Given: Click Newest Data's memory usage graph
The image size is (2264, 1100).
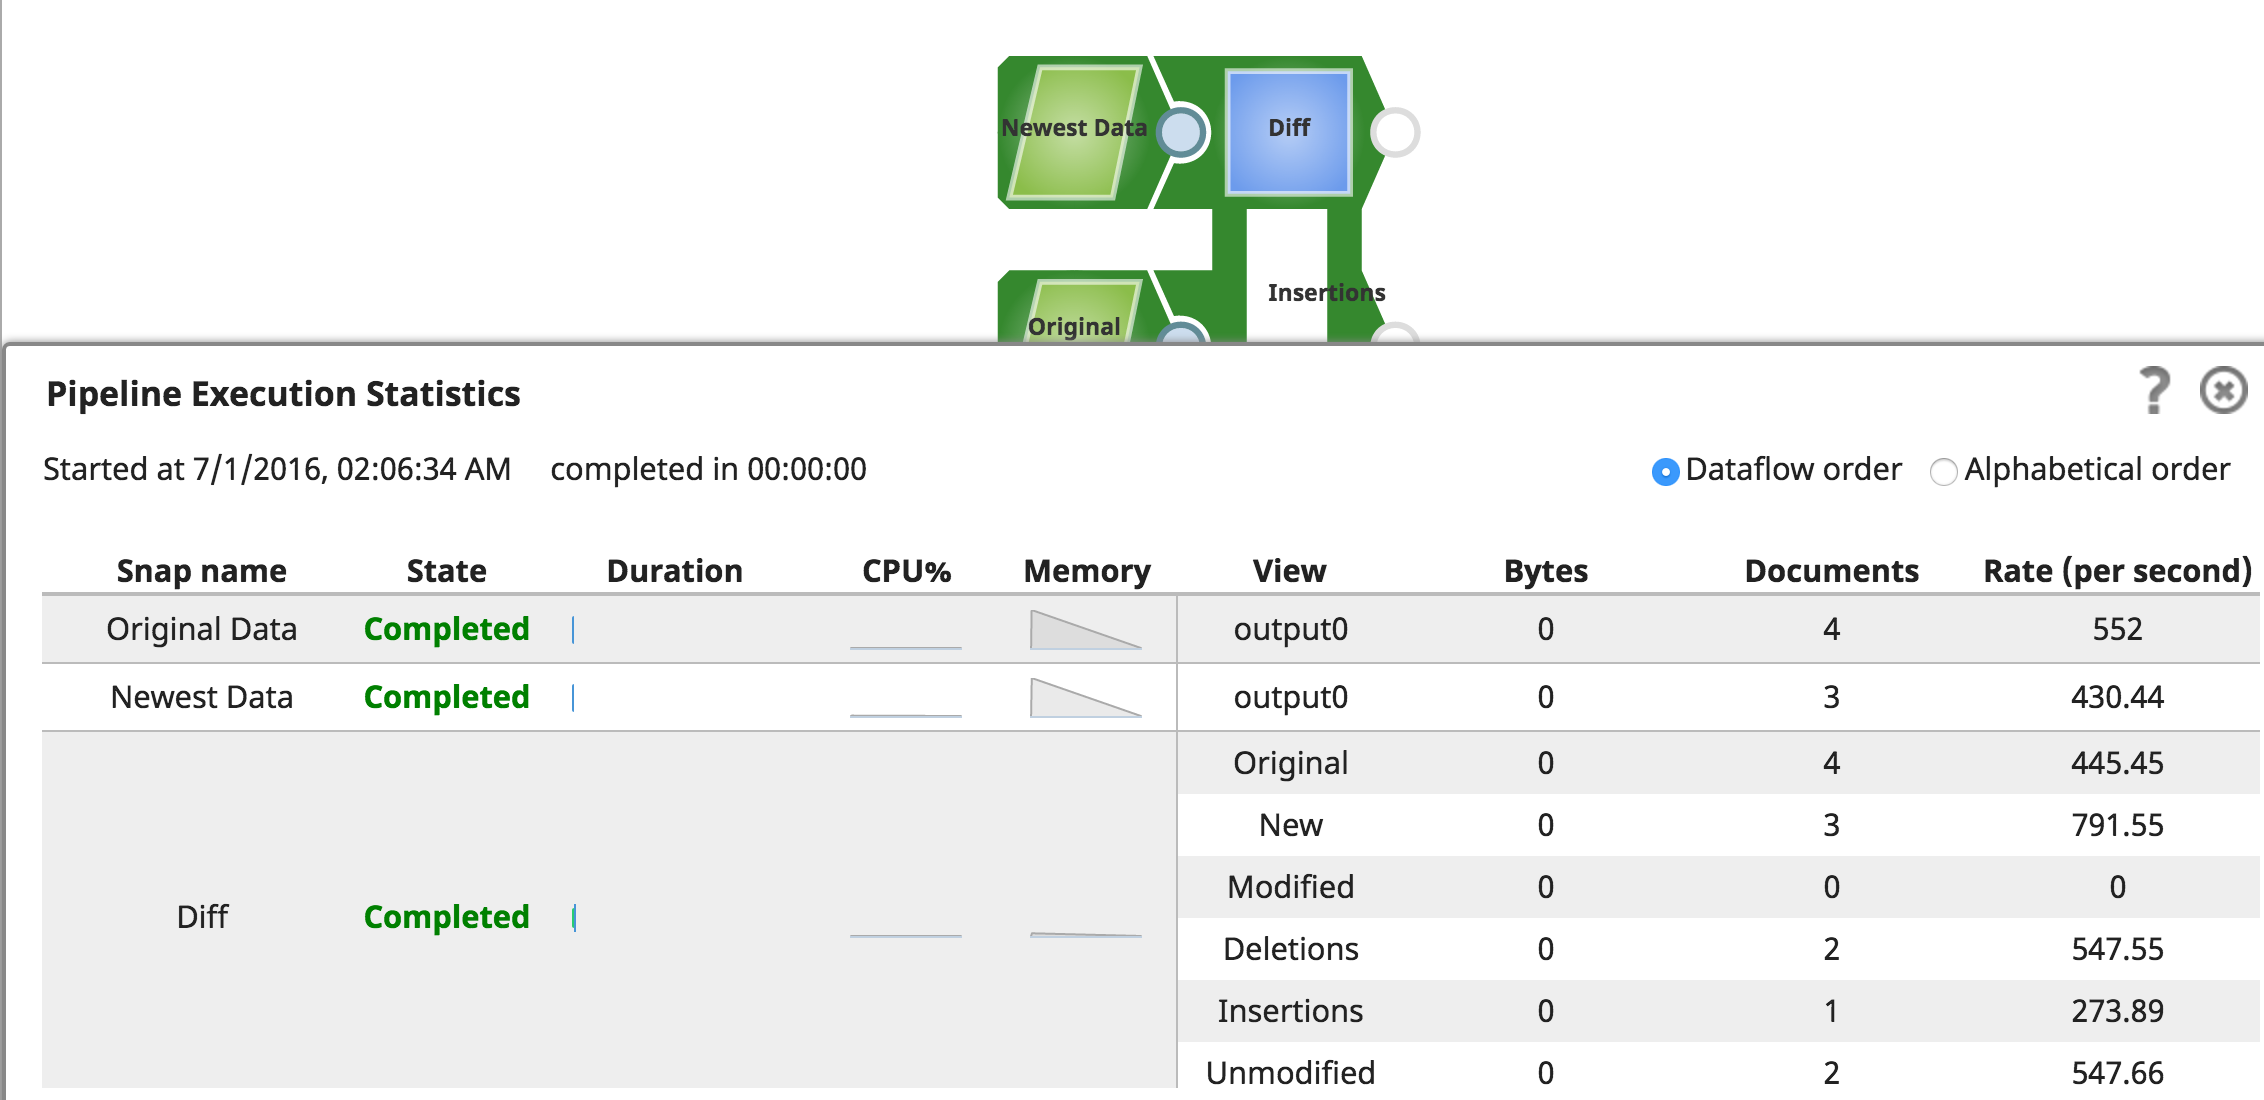Looking at the screenshot, I should coord(1085,698).
